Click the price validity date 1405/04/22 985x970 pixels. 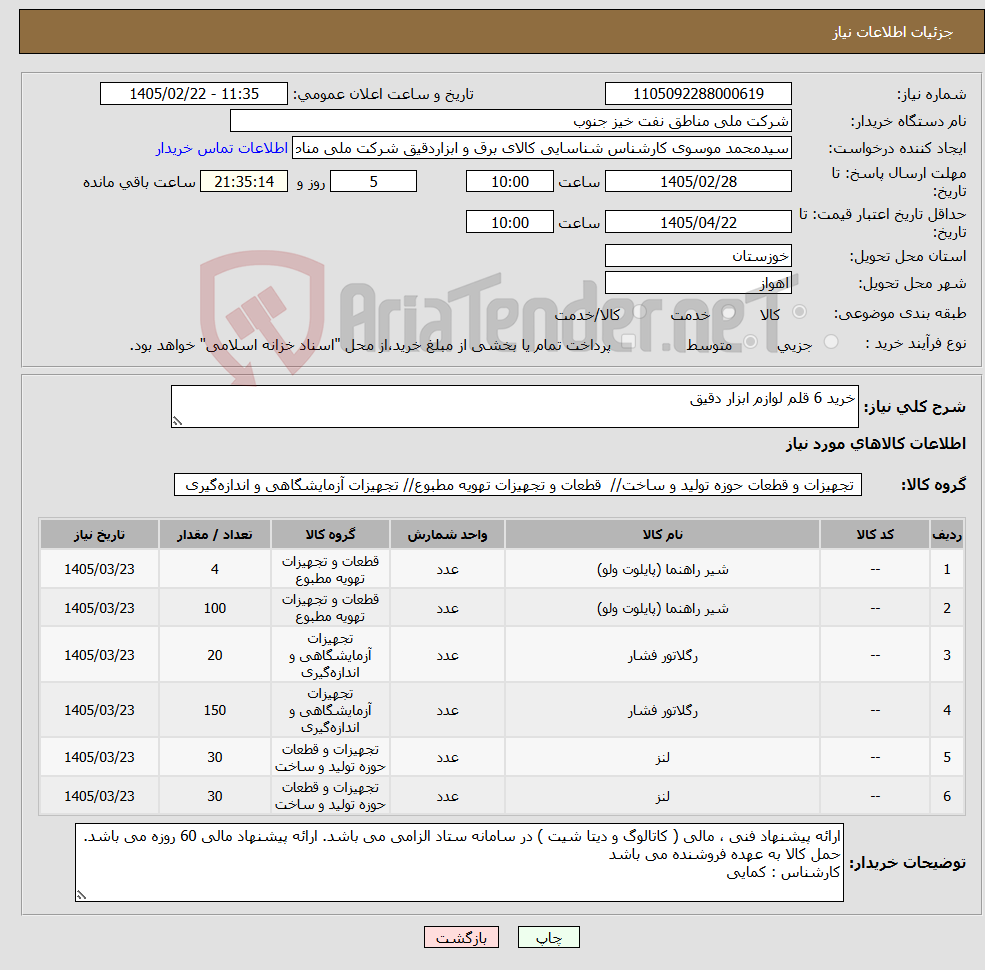click(x=698, y=222)
